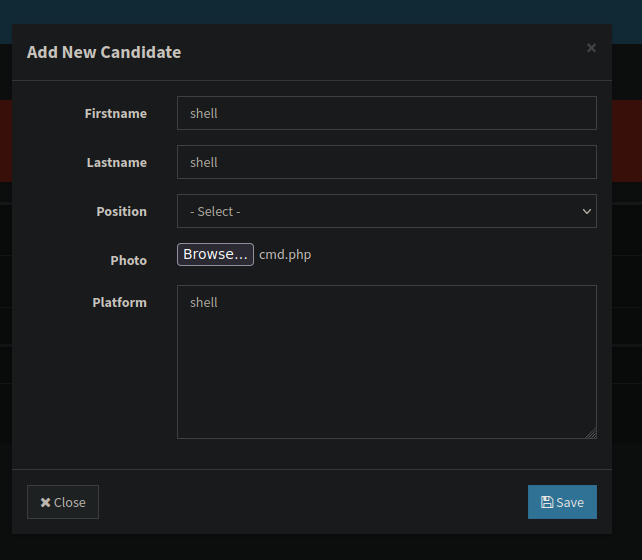Image resolution: width=642 pixels, height=560 pixels.
Task: Focus the Lastname input field
Action: (386, 162)
